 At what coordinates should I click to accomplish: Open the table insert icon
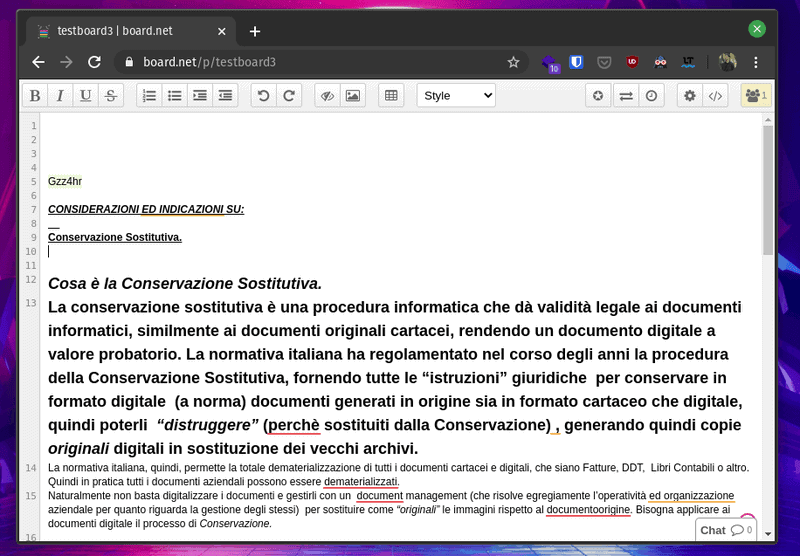391,96
